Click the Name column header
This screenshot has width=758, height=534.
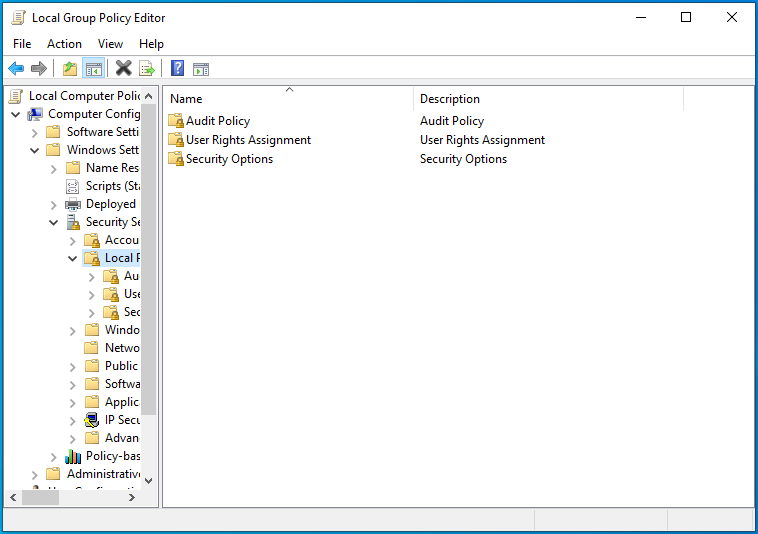pyautogui.click(x=187, y=99)
